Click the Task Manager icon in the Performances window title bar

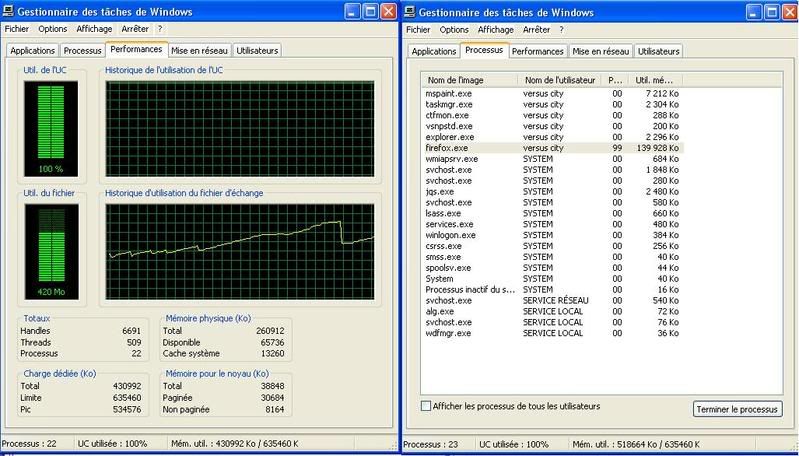click(9, 11)
